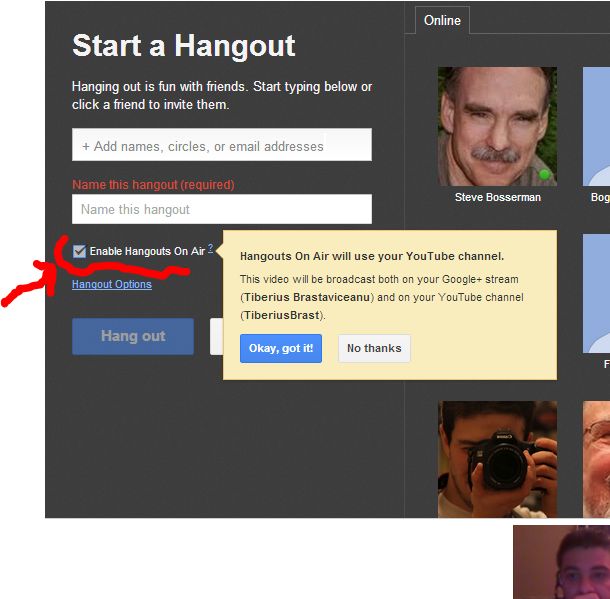
Task: Click the Start a Hangout heading
Action: [184, 46]
